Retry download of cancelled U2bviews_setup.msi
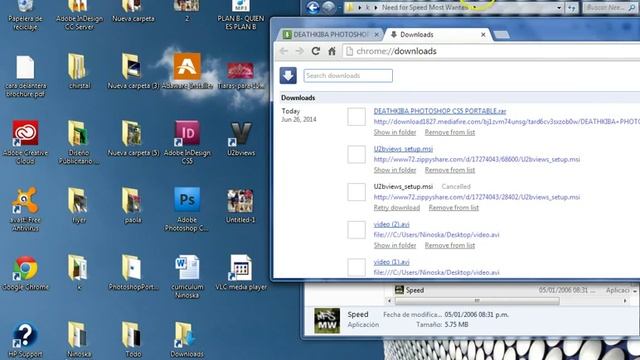Screen dimensions: 640x360 [x=397, y=208]
